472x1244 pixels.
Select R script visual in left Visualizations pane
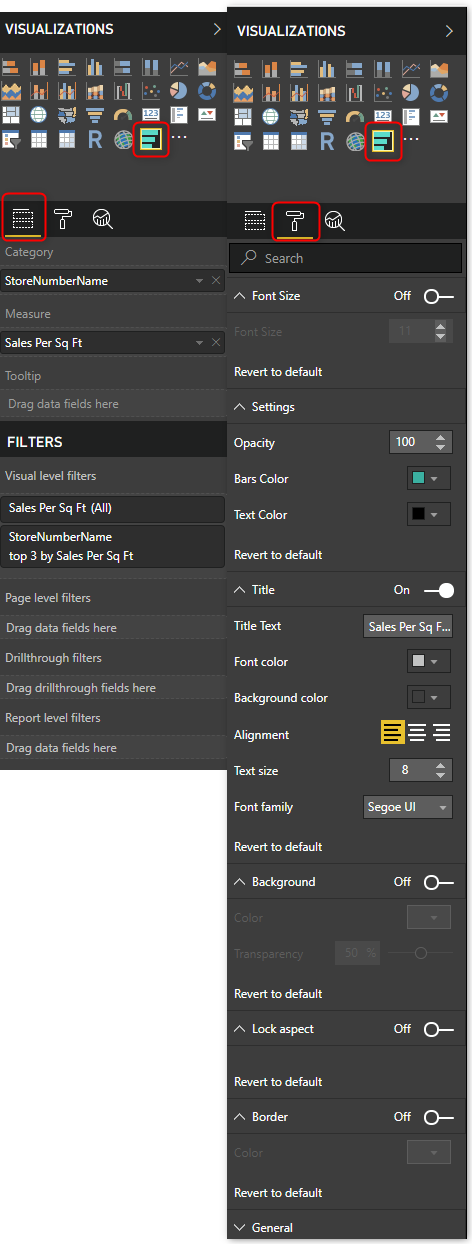[x=94, y=139]
